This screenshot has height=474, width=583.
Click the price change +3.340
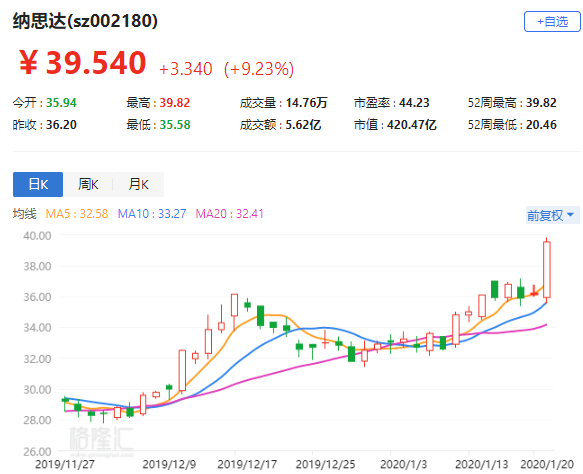[x=186, y=69]
